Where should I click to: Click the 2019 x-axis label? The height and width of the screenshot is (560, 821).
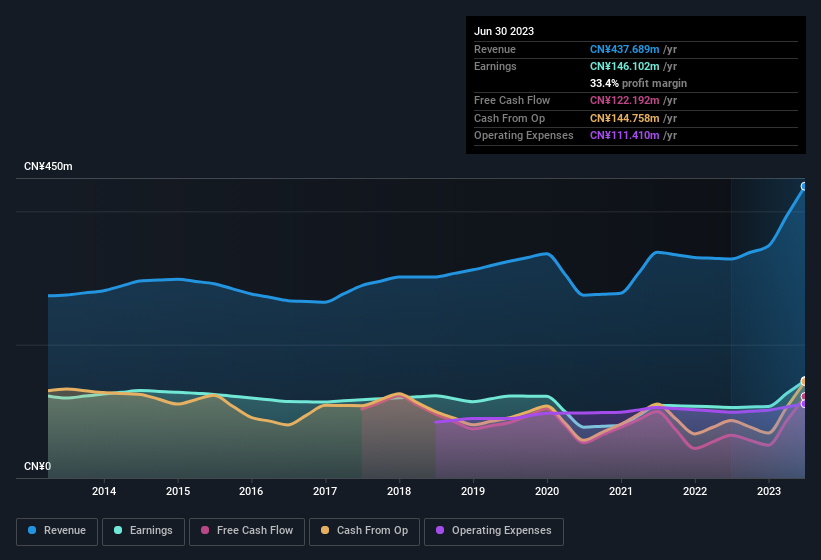click(473, 491)
